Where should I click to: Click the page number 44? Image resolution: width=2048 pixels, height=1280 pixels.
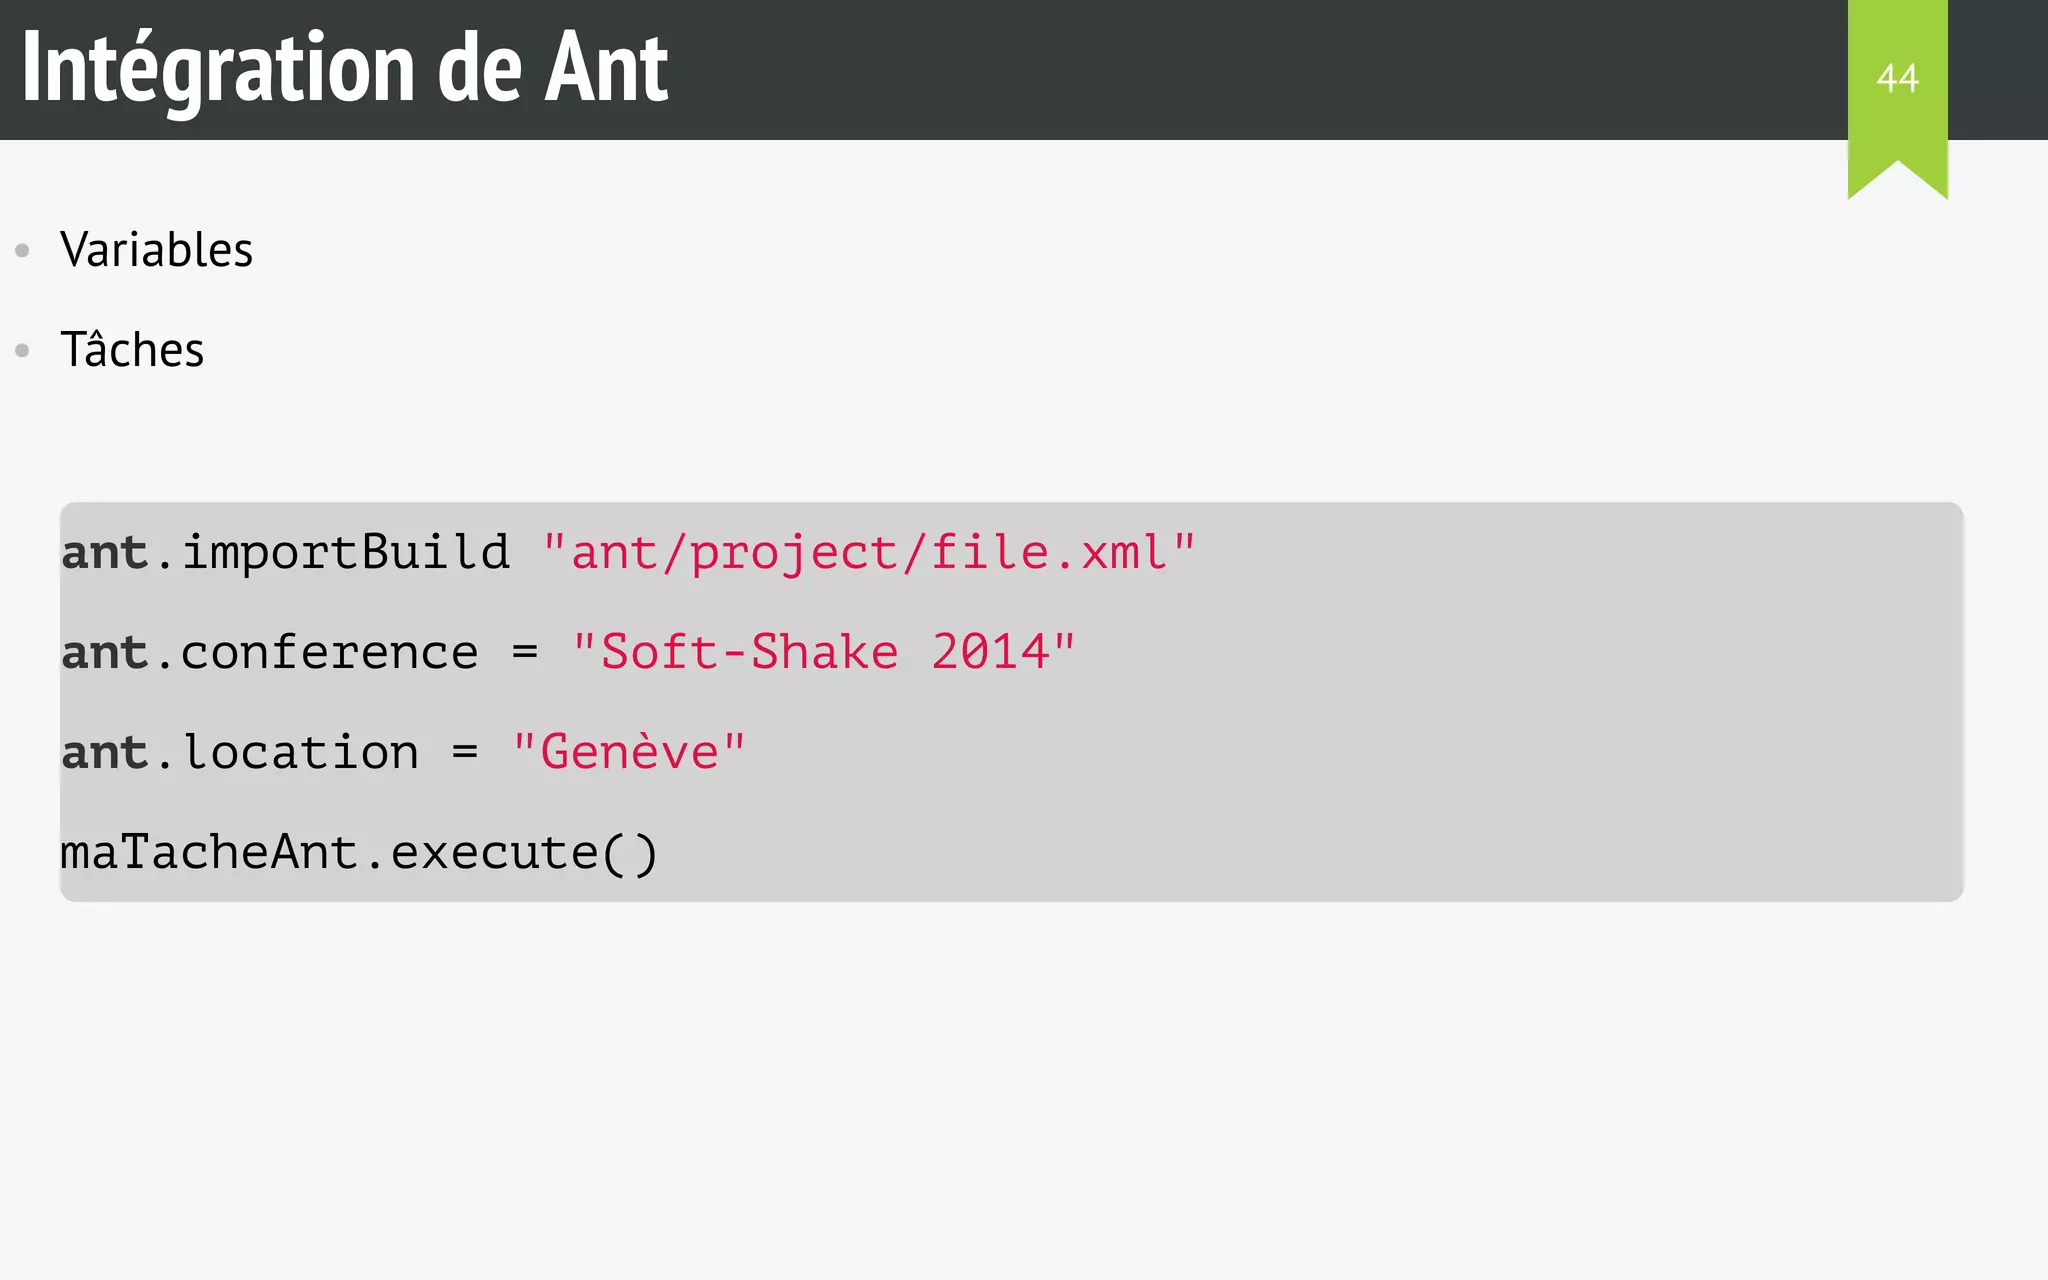click(x=1897, y=78)
